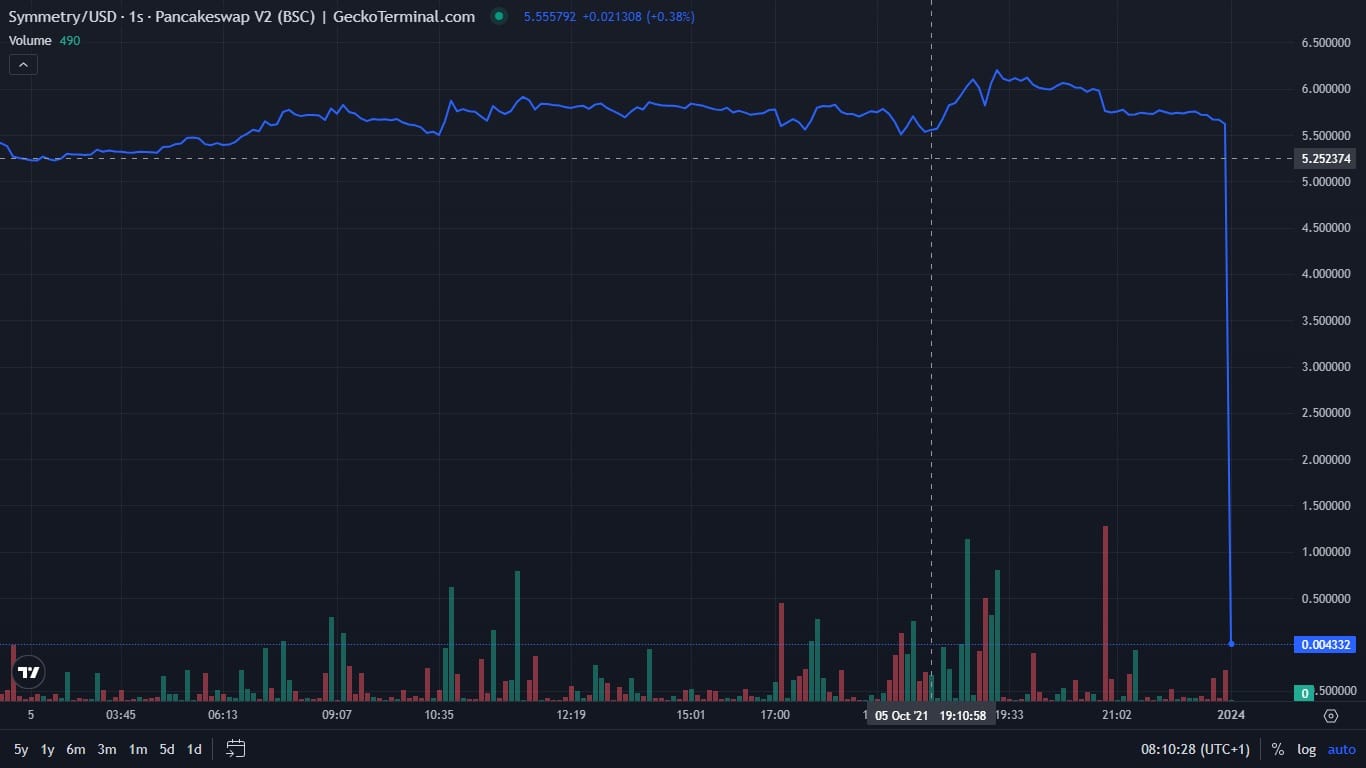Choose the 6m range button
The height and width of the screenshot is (768, 1366).
[76, 749]
